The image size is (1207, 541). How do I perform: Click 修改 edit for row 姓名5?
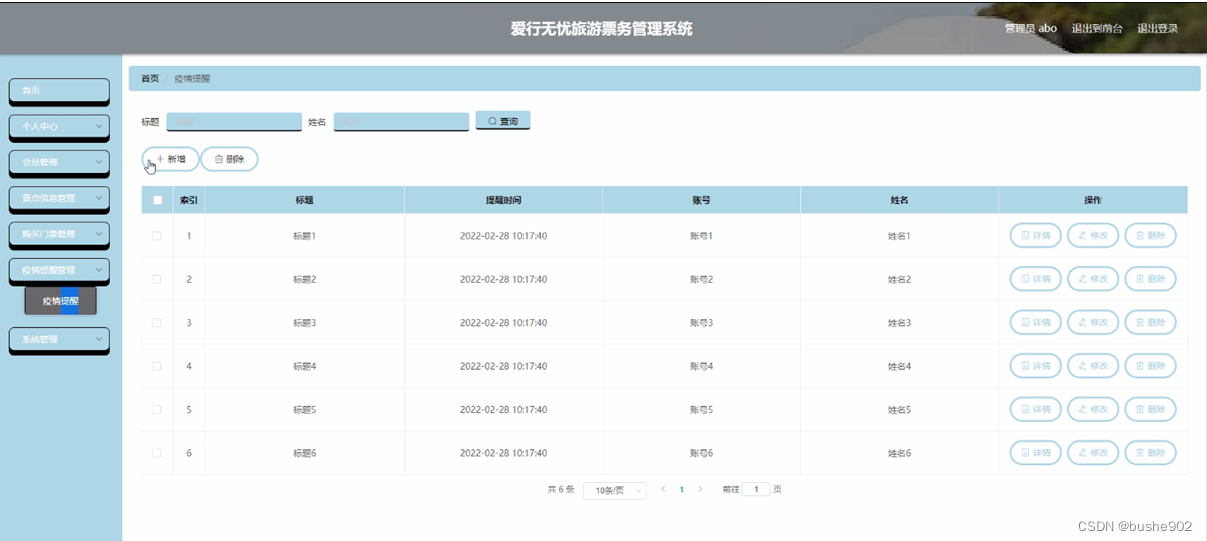point(1093,409)
